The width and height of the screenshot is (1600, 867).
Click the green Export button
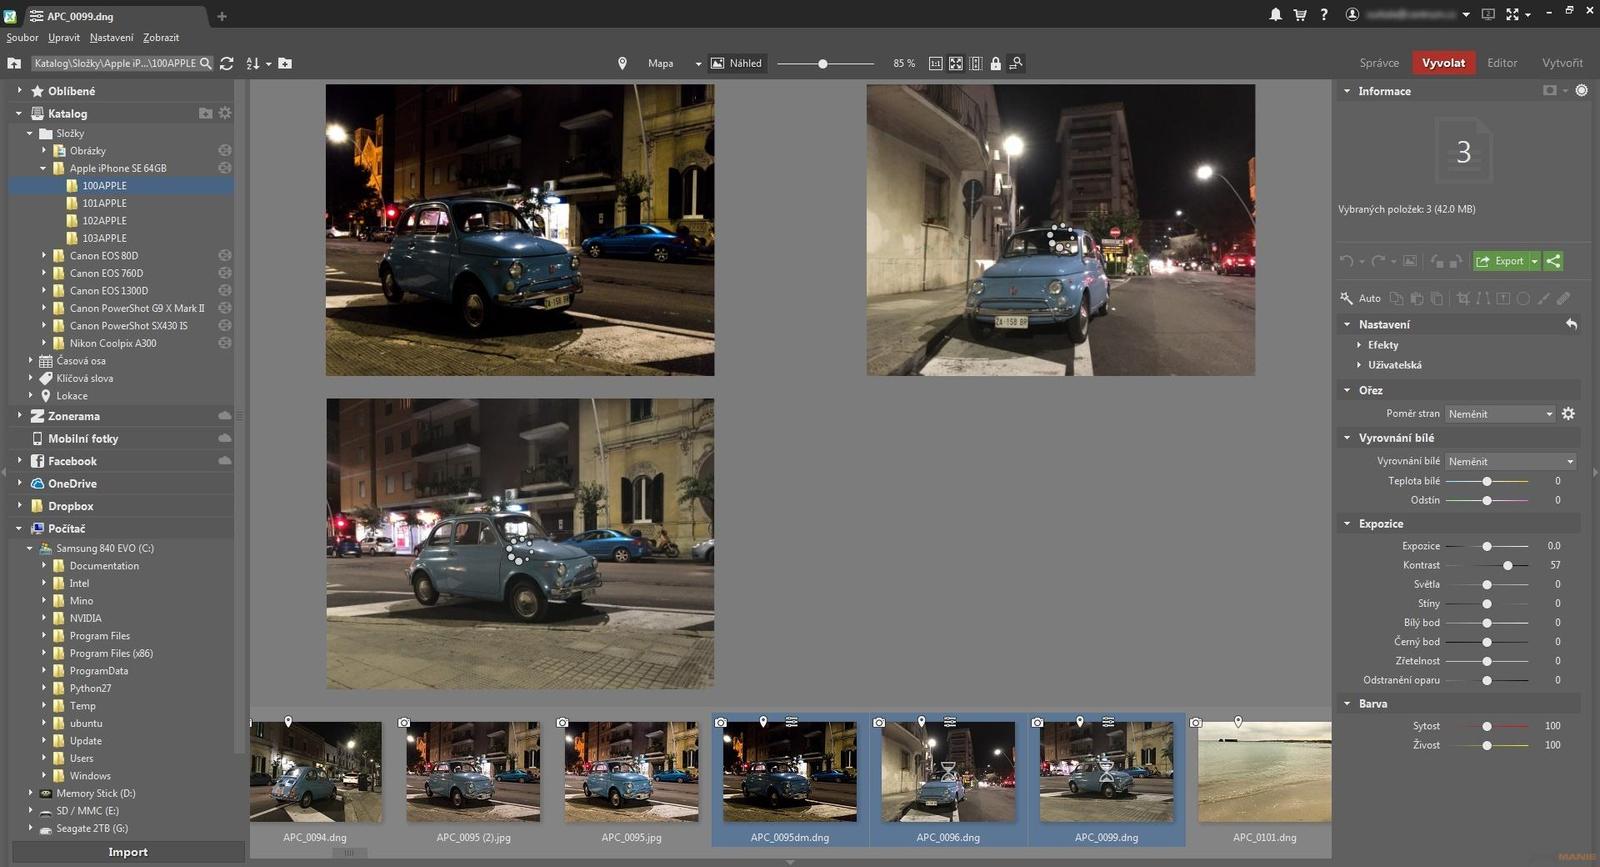coord(1501,261)
